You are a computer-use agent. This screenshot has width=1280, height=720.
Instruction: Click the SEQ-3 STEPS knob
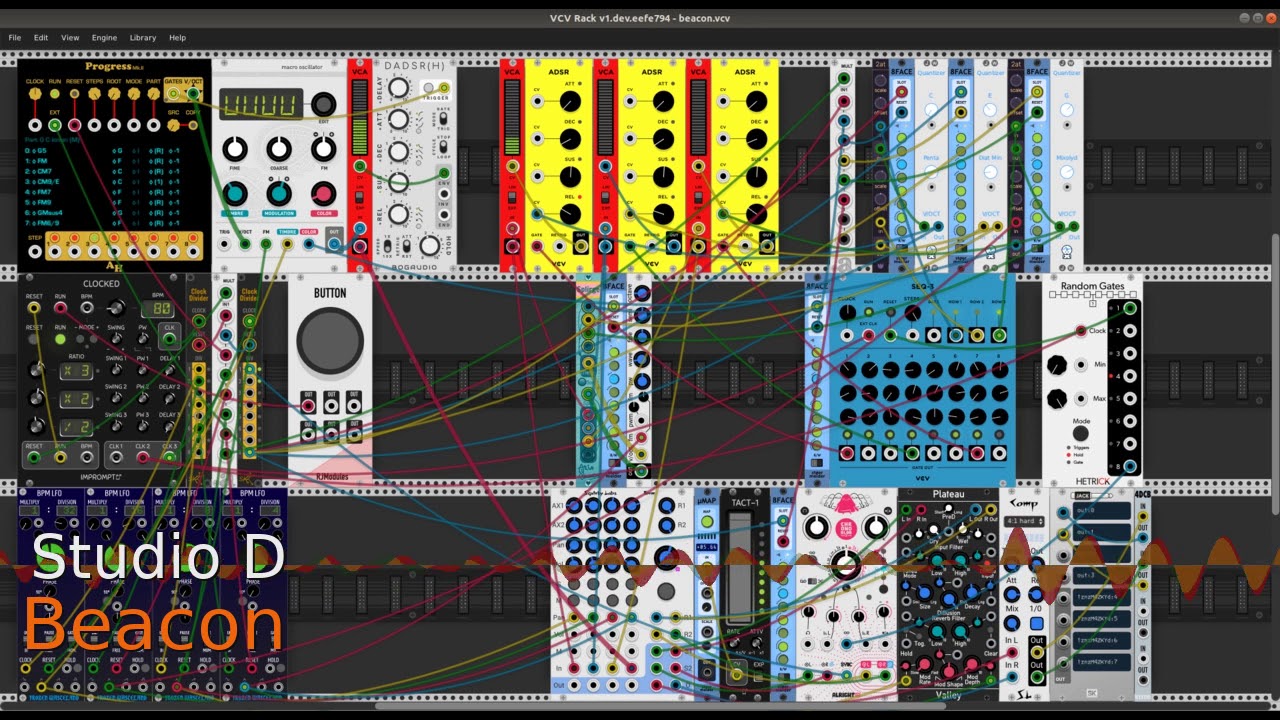912,313
